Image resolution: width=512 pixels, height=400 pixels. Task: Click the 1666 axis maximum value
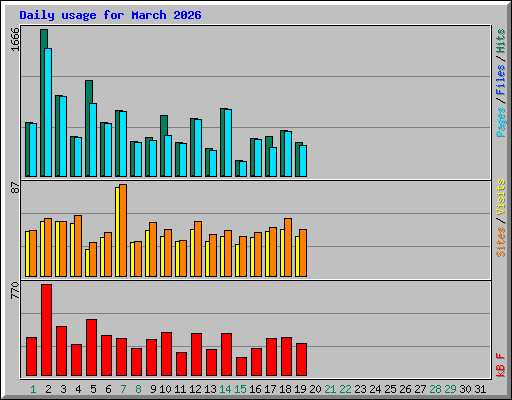click(x=15, y=39)
